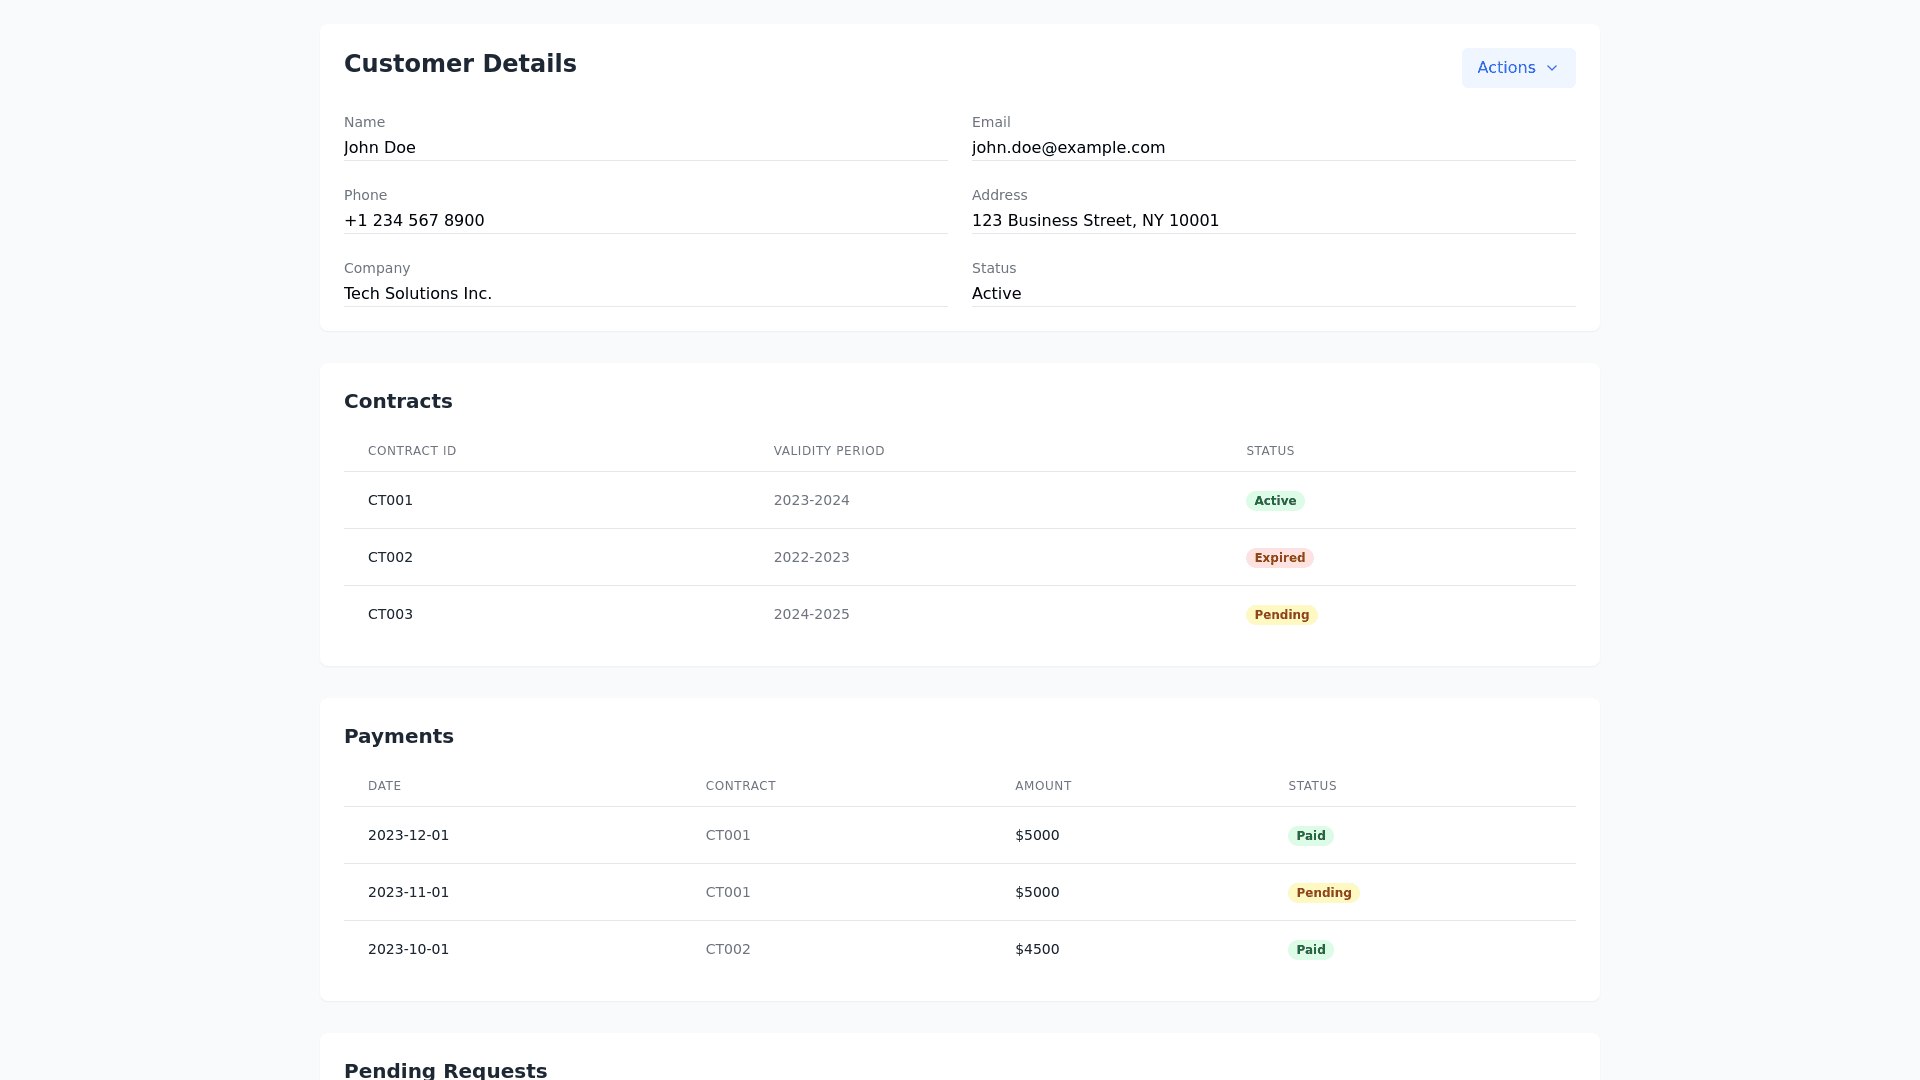The width and height of the screenshot is (1920, 1080).
Task: Click the john.doe@example.com email field
Action: click(x=1068, y=148)
